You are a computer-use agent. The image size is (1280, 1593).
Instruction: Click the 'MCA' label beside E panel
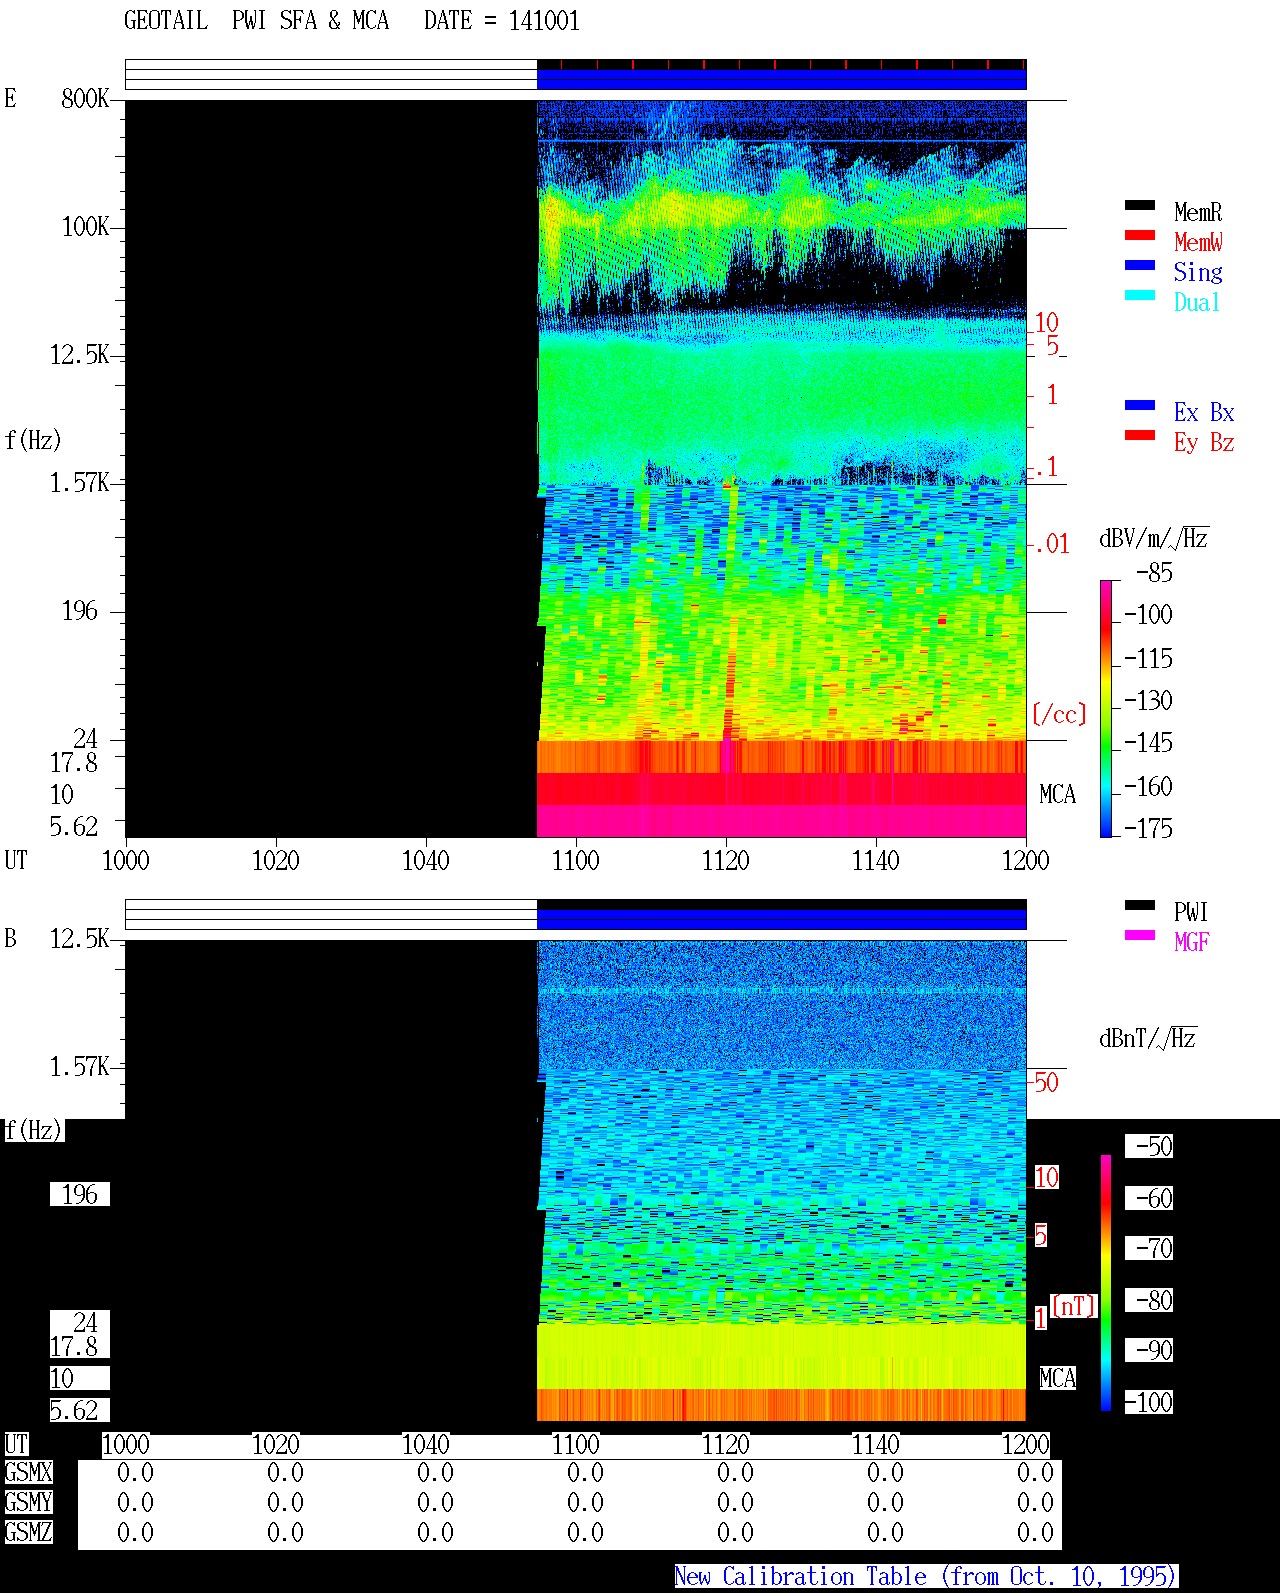pyautogui.click(x=1057, y=794)
